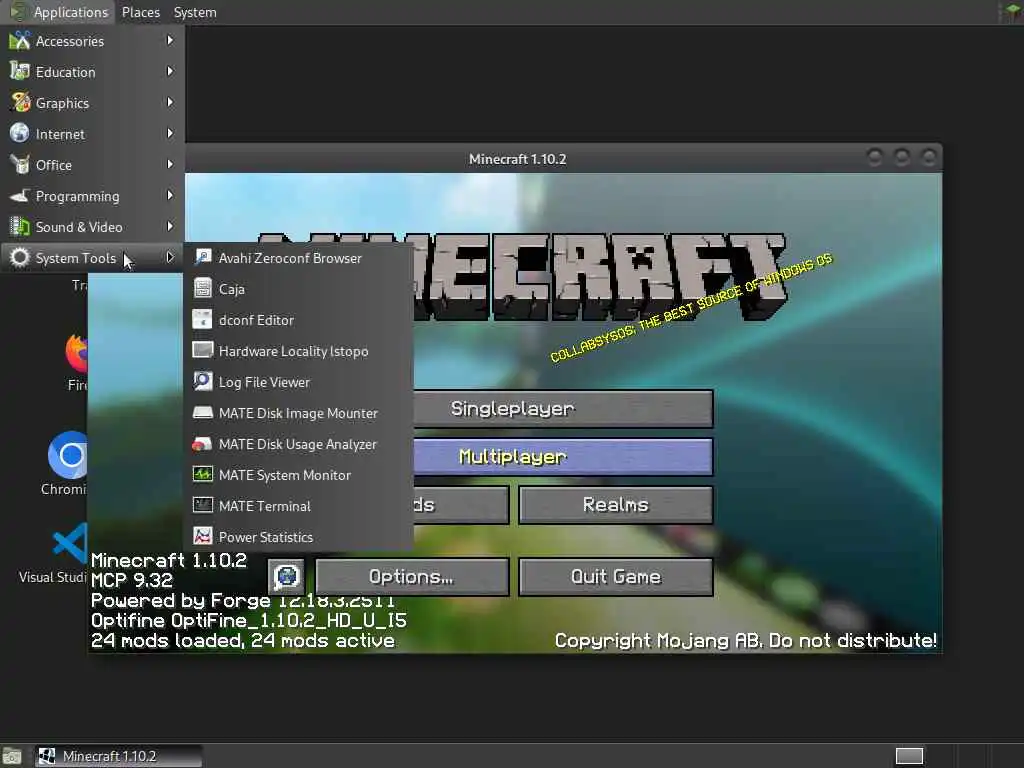Open Minecraft Options
Screen dimensions: 1024x768
pyautogui.click(x=411, y=577)
